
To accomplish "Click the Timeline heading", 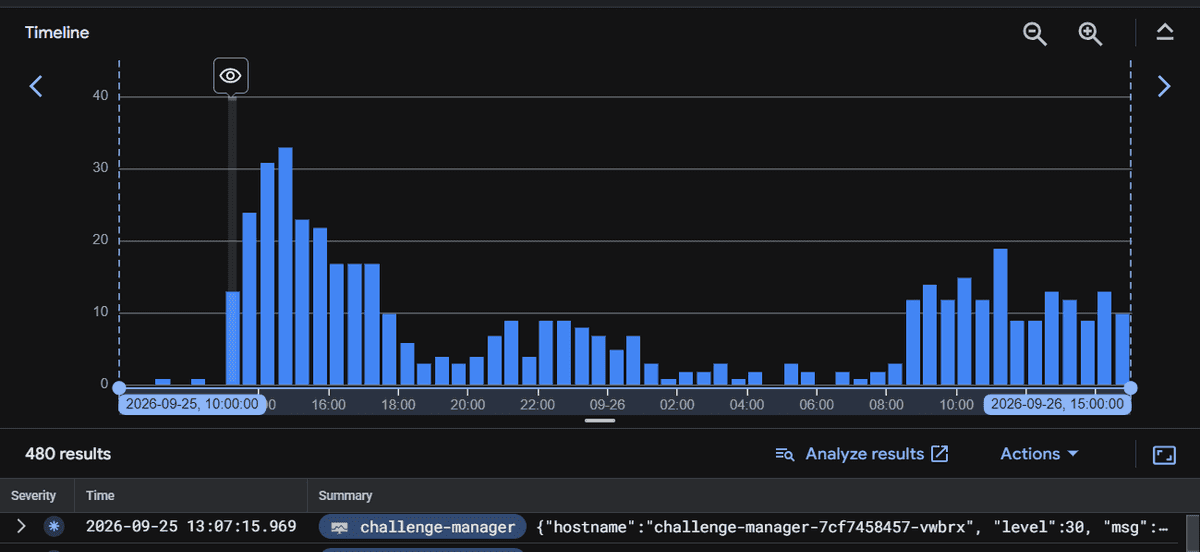I will pyautogui.click(x=57, y=33).
